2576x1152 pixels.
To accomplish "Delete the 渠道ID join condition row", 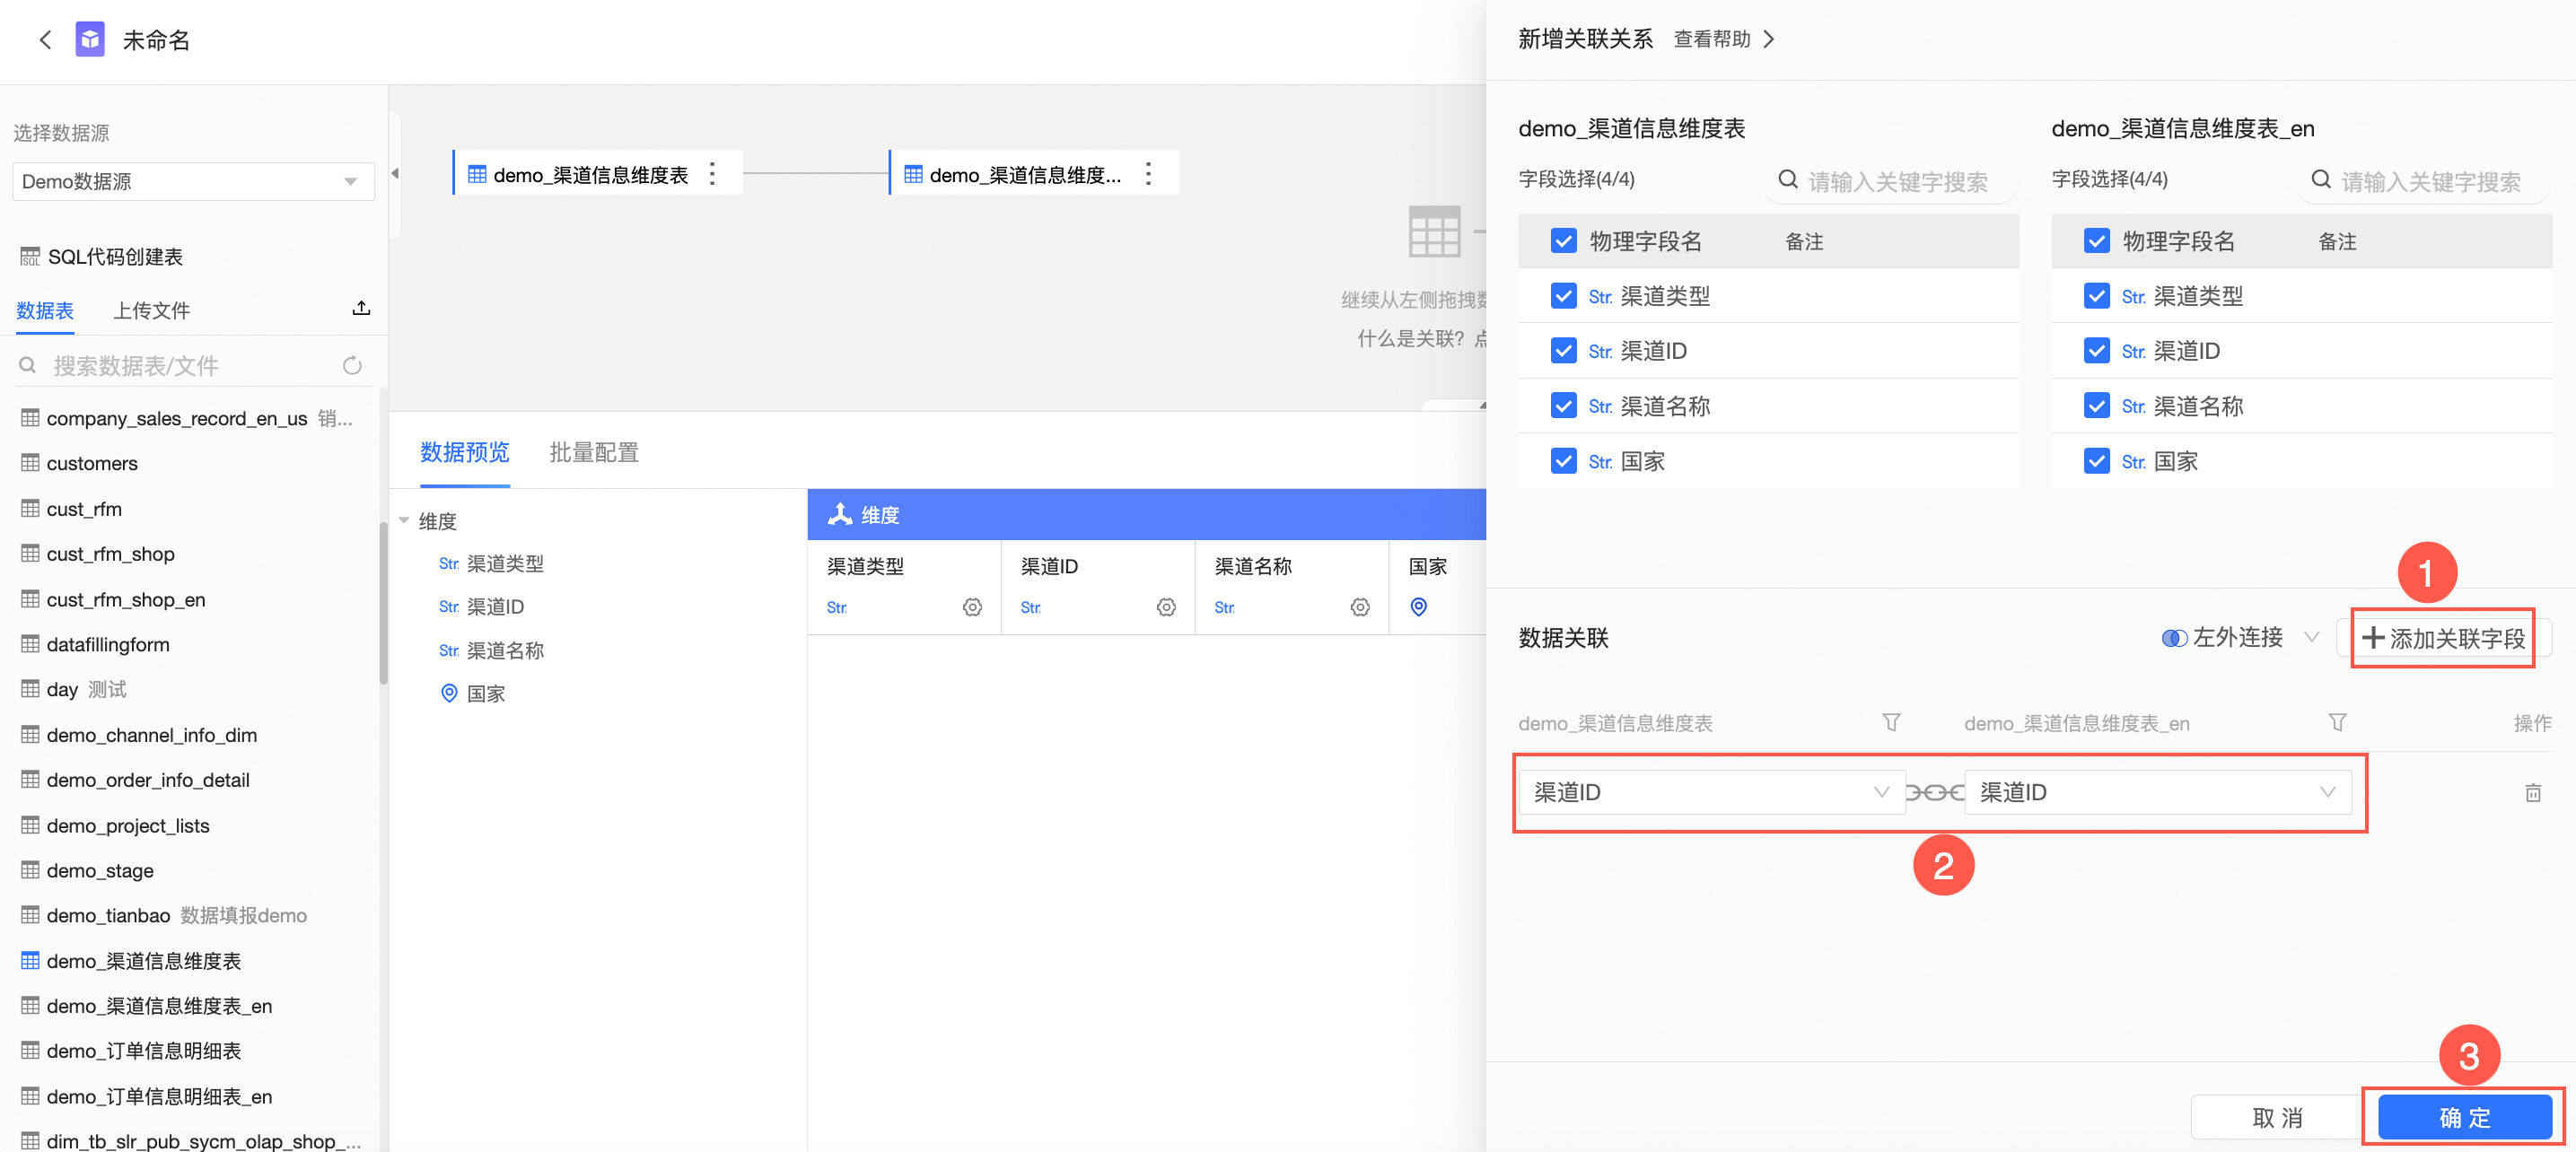I will pyautogui.click(x=2533, y=793).
